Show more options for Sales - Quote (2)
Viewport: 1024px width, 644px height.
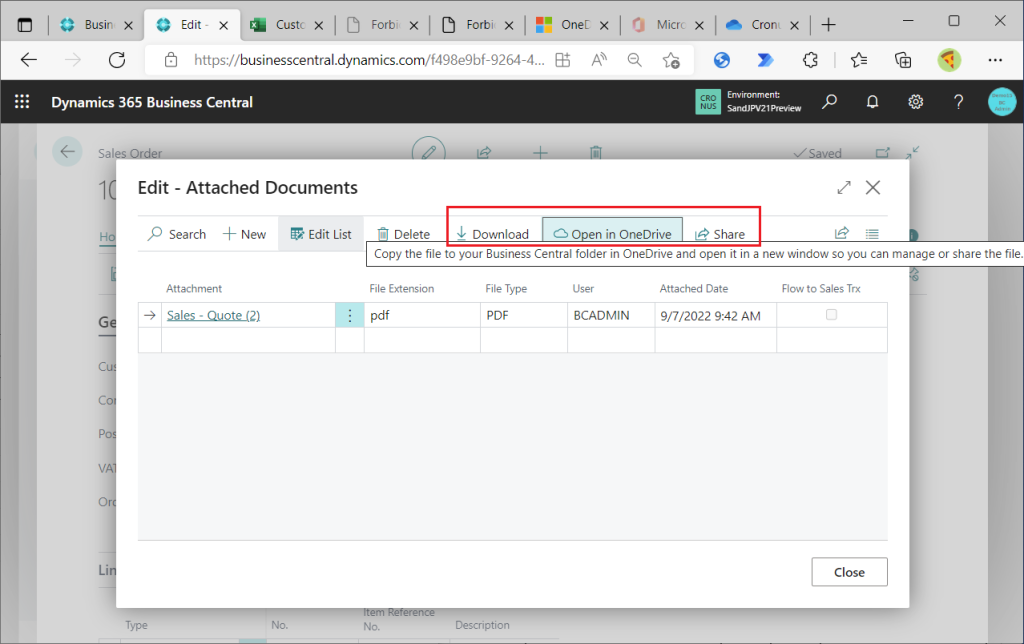coord(349,315)
